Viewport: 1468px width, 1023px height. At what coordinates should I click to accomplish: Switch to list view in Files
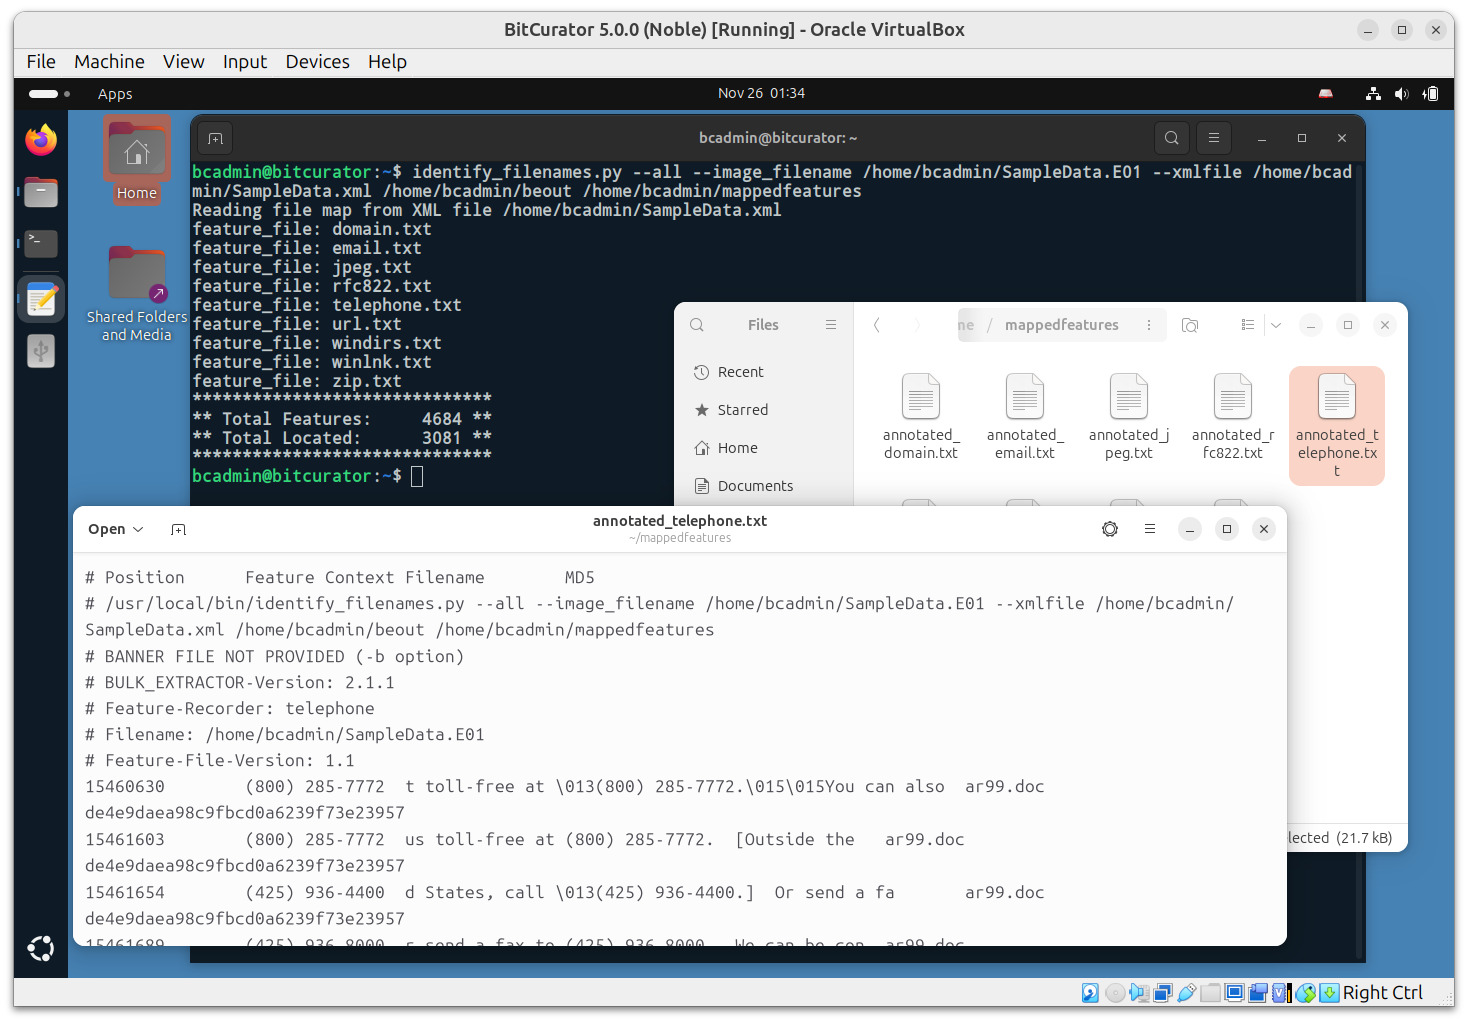1248,325
